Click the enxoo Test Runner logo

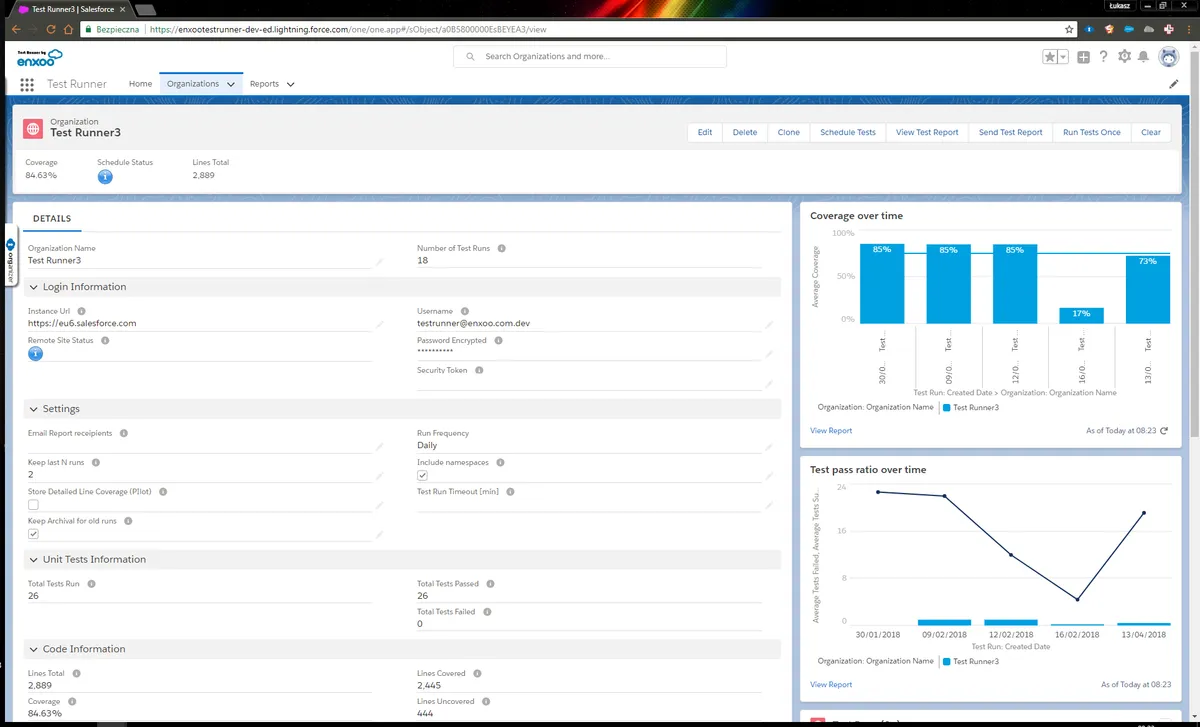[40, 57]
